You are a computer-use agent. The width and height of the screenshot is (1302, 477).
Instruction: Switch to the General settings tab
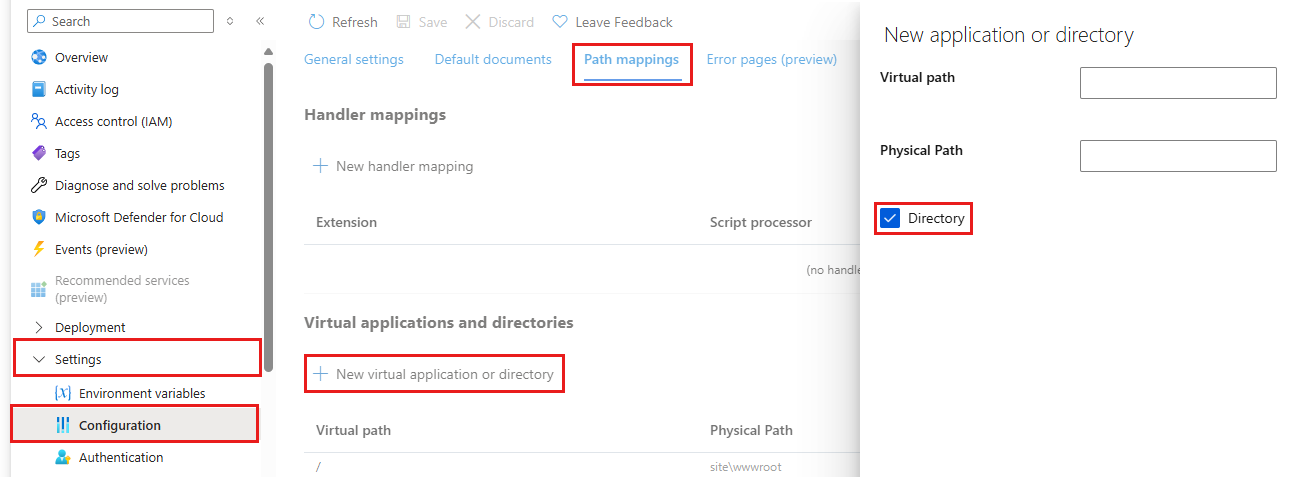coord(354,59)
